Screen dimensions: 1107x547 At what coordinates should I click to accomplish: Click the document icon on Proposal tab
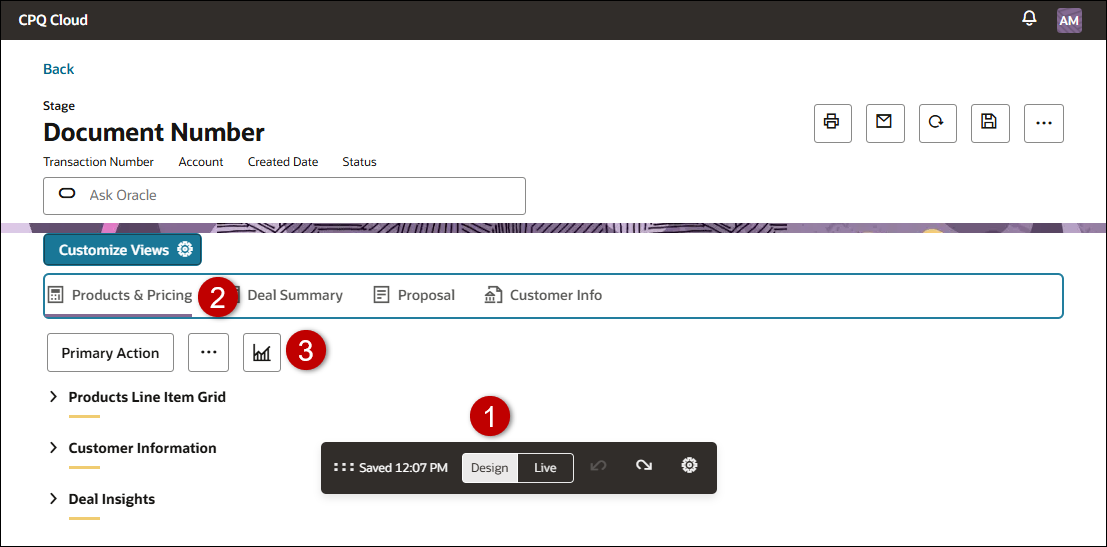(381, 295)
